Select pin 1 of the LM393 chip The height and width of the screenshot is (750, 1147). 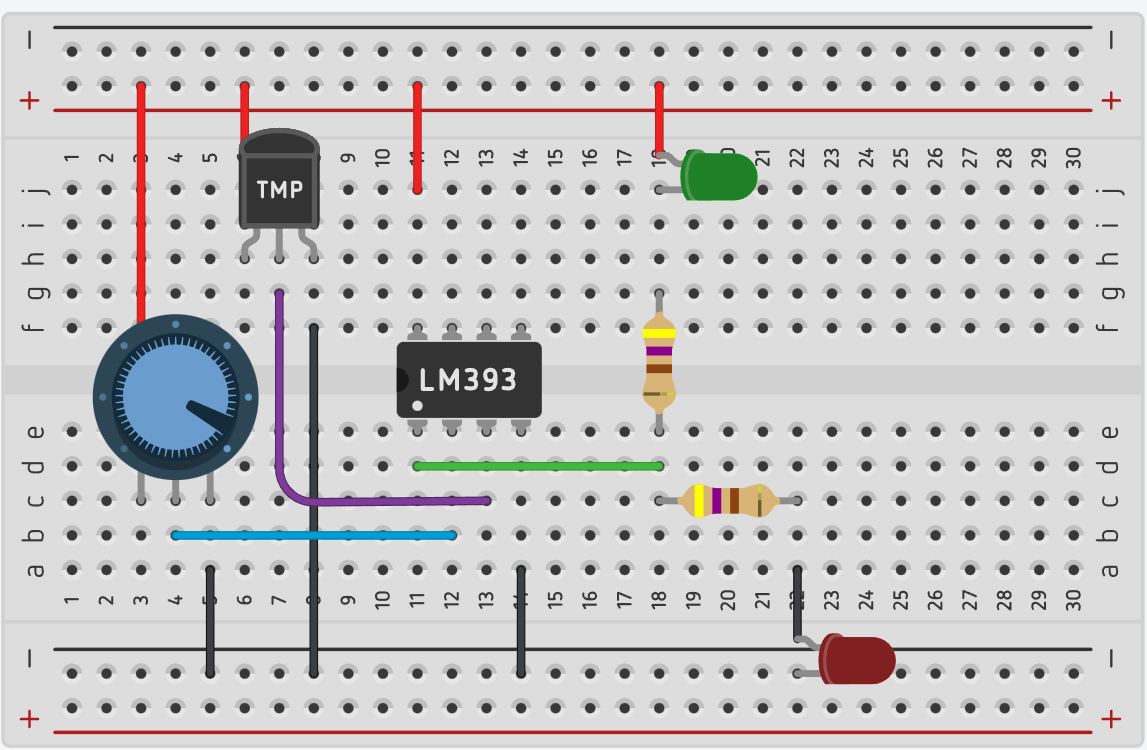[x=415, y=432]
